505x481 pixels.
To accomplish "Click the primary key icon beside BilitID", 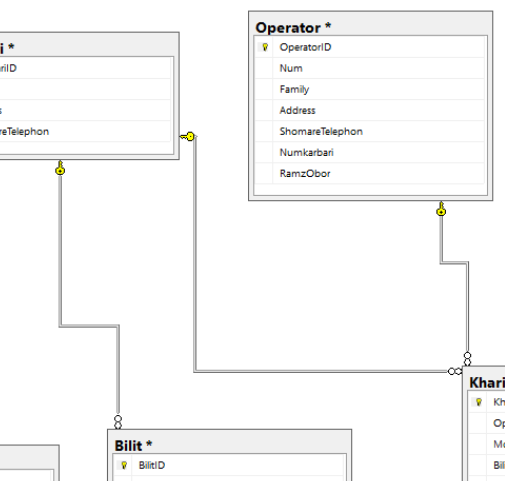I will pos(124,465).
